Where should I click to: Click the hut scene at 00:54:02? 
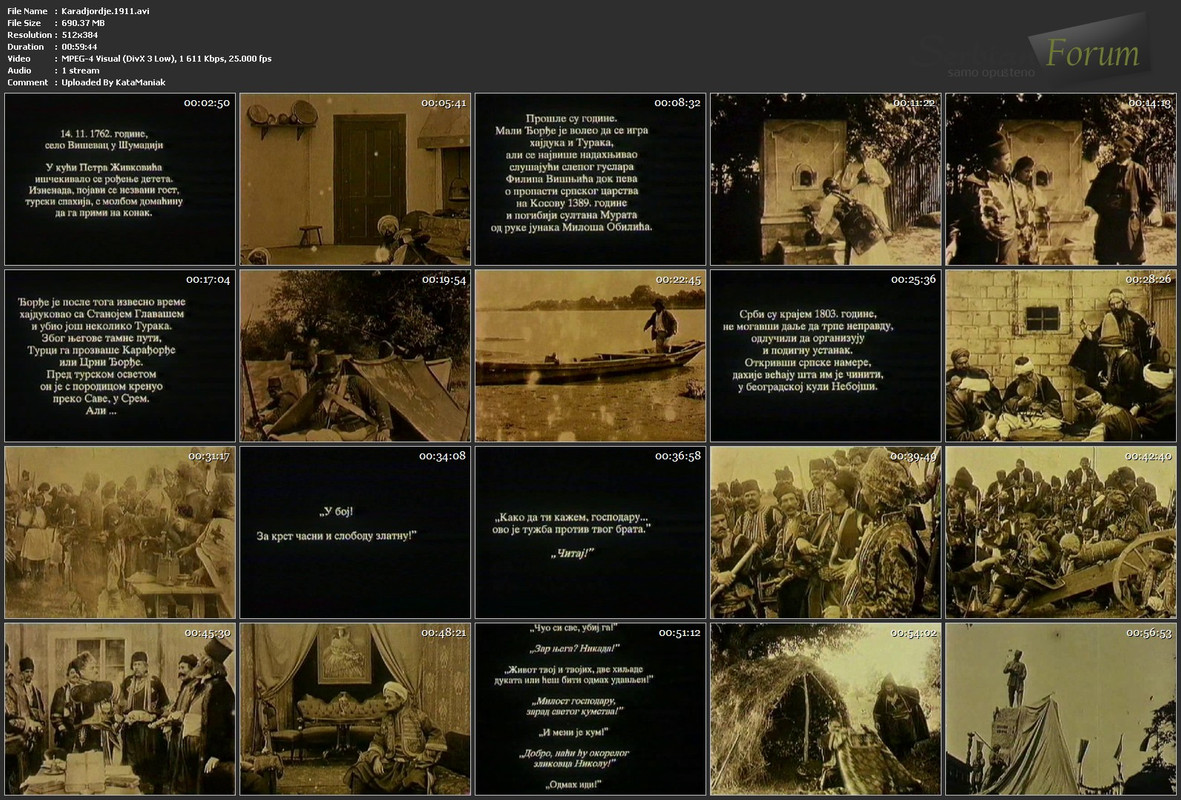tap(825, 709)
